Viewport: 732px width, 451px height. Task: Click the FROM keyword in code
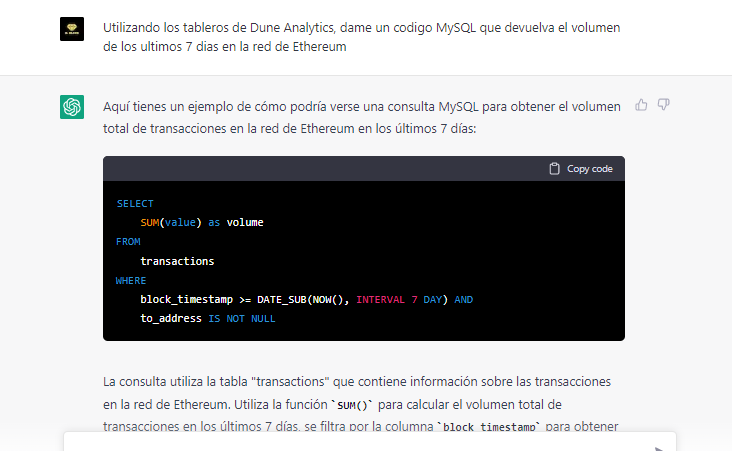pos(128,242)
